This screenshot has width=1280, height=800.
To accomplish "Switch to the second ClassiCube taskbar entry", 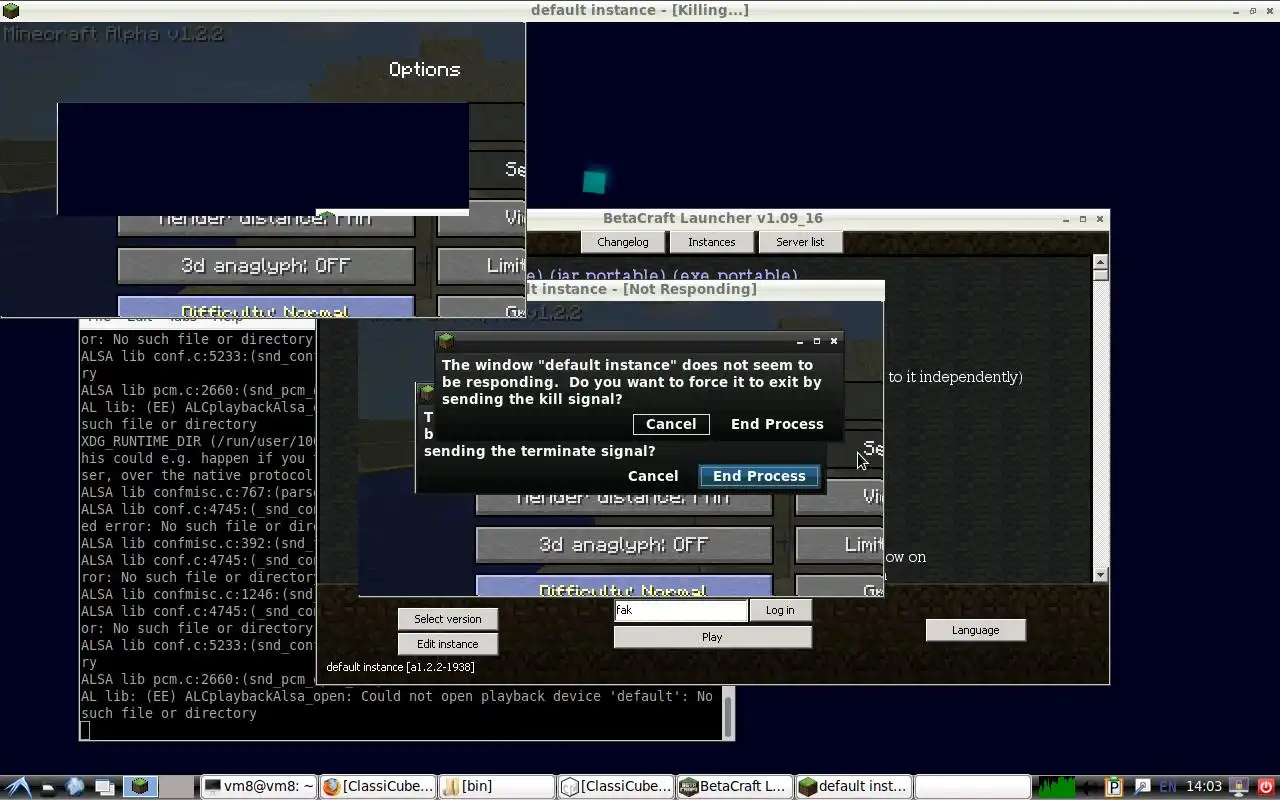I will [x=616, y=786].
